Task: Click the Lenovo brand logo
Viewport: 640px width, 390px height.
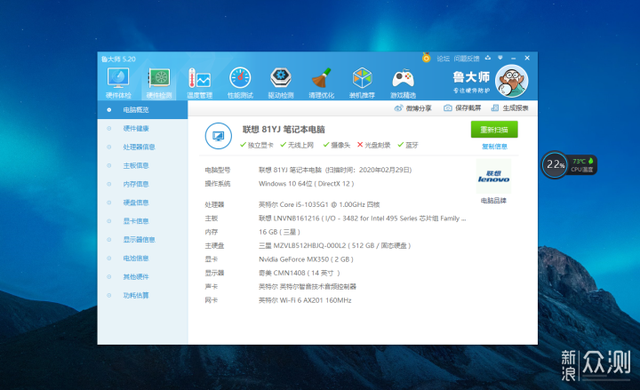Action: pos(493,177)
